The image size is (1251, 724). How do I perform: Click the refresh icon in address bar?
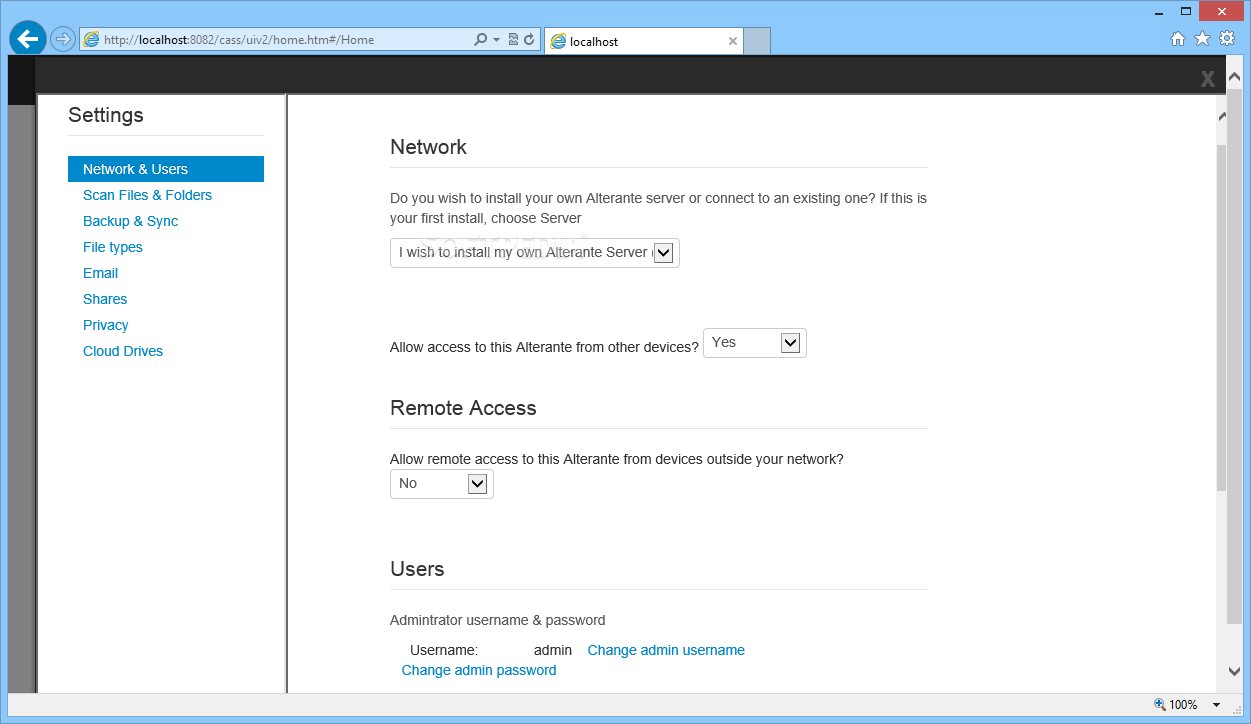tap(529, 40)
